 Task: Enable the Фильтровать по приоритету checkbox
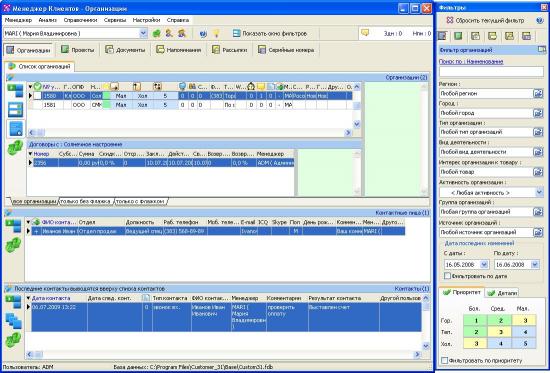444,360
